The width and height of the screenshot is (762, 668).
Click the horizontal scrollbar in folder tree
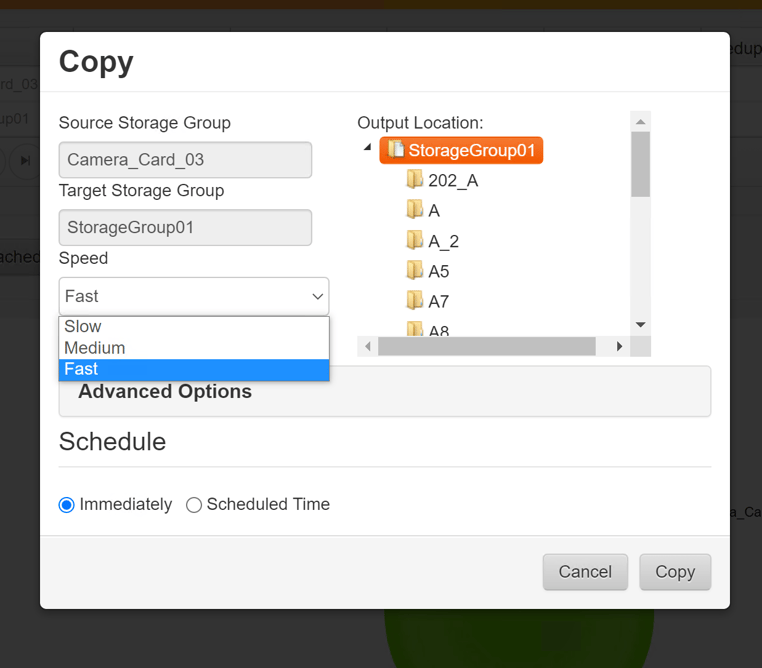pos(486,346)
